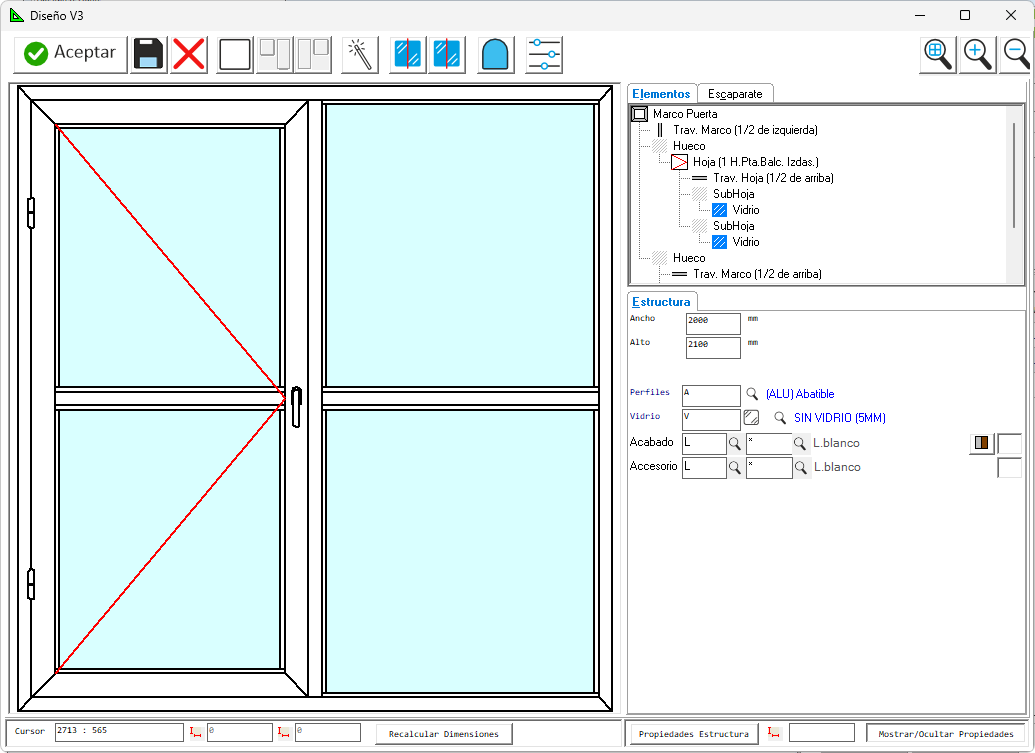1035x753 pixels.
Task: Save the design with floppy disk icon
Action: (149, 54)
